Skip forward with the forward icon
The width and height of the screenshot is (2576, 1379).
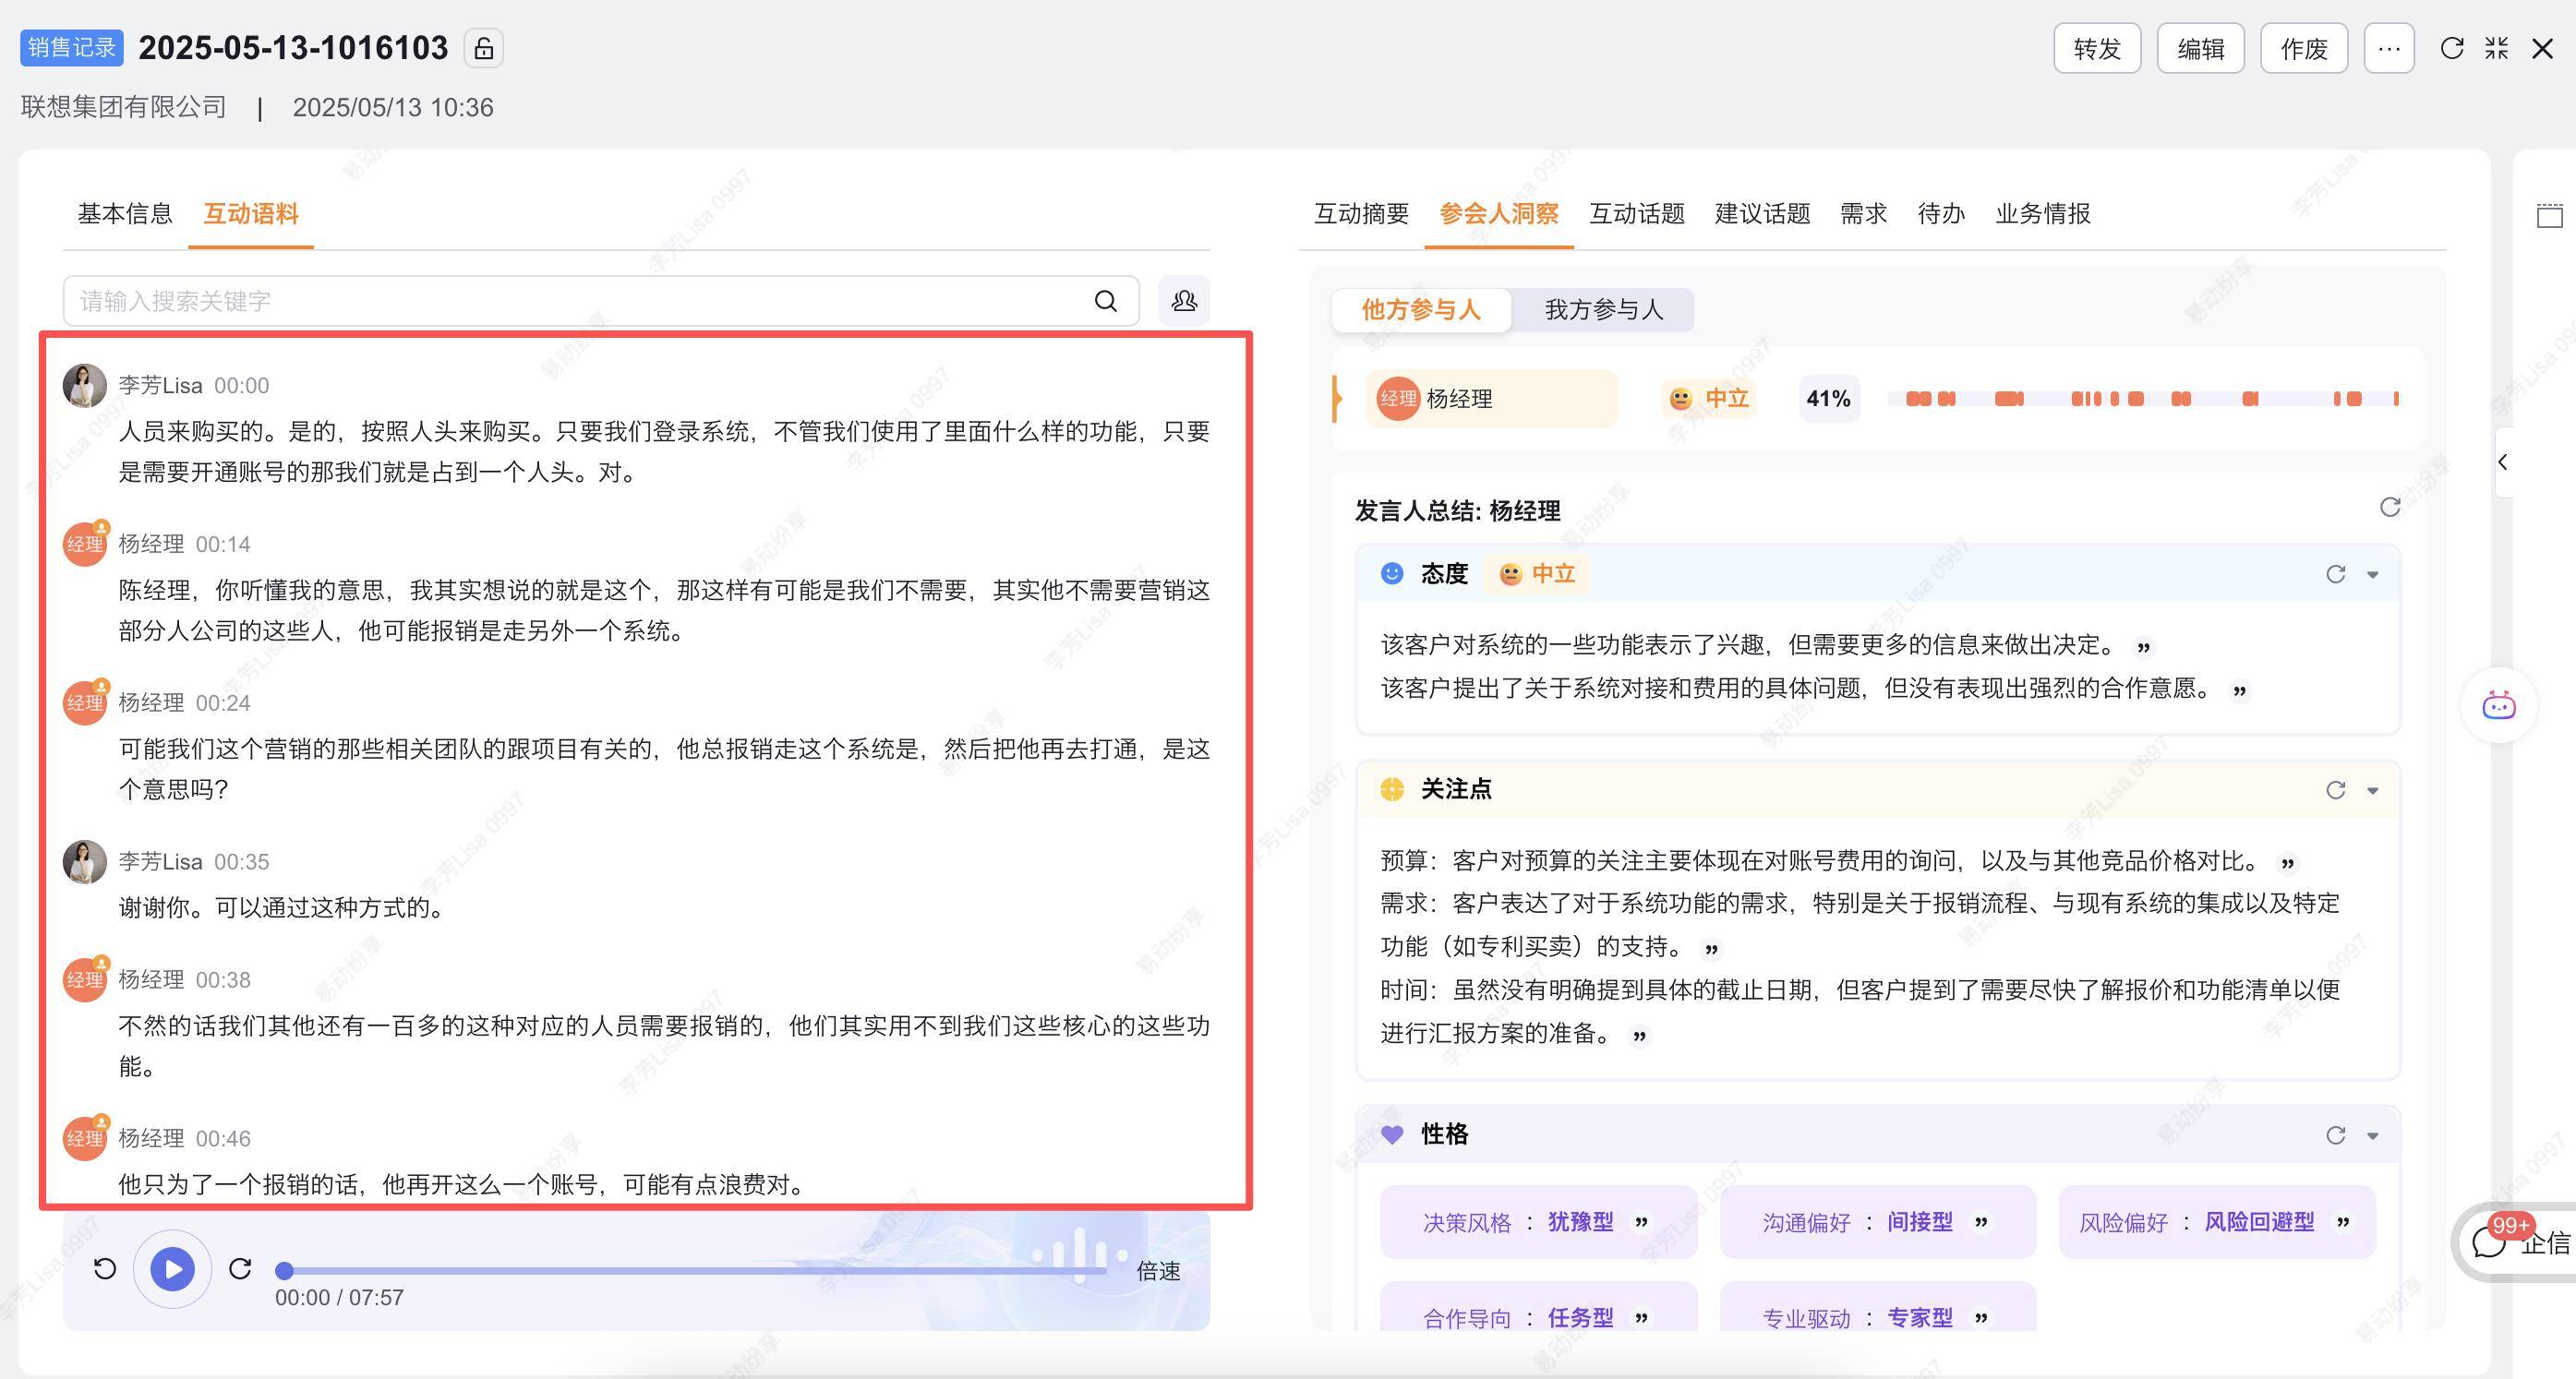pos(240,1269)
